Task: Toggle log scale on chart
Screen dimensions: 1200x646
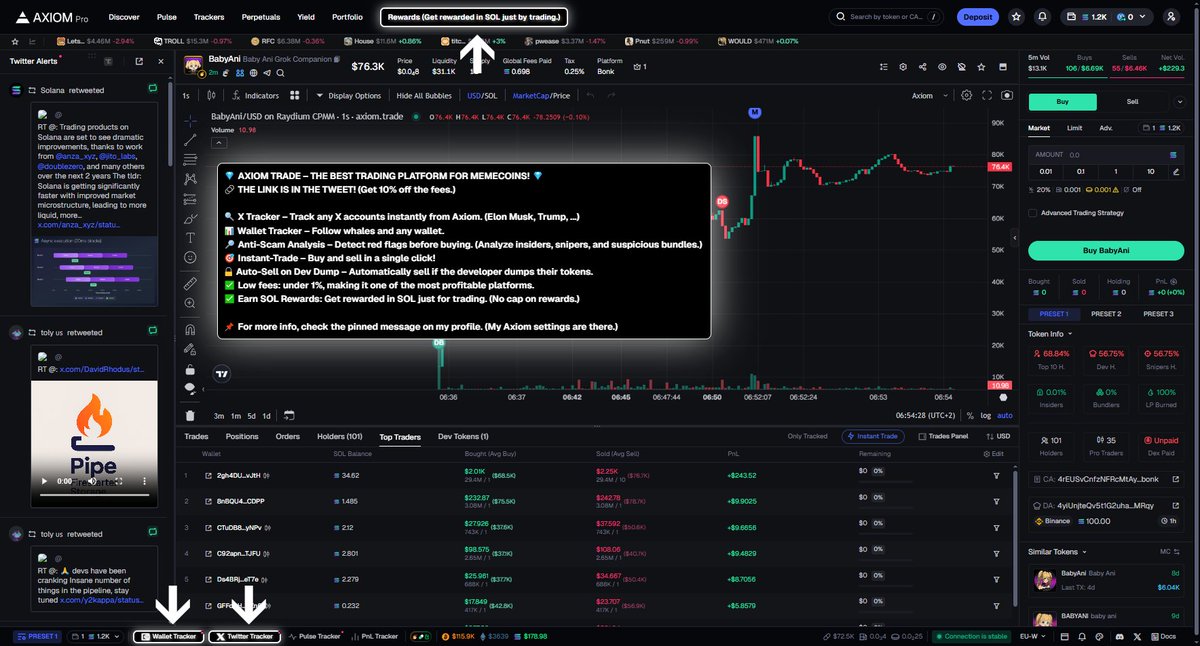Action: (987, 415)
